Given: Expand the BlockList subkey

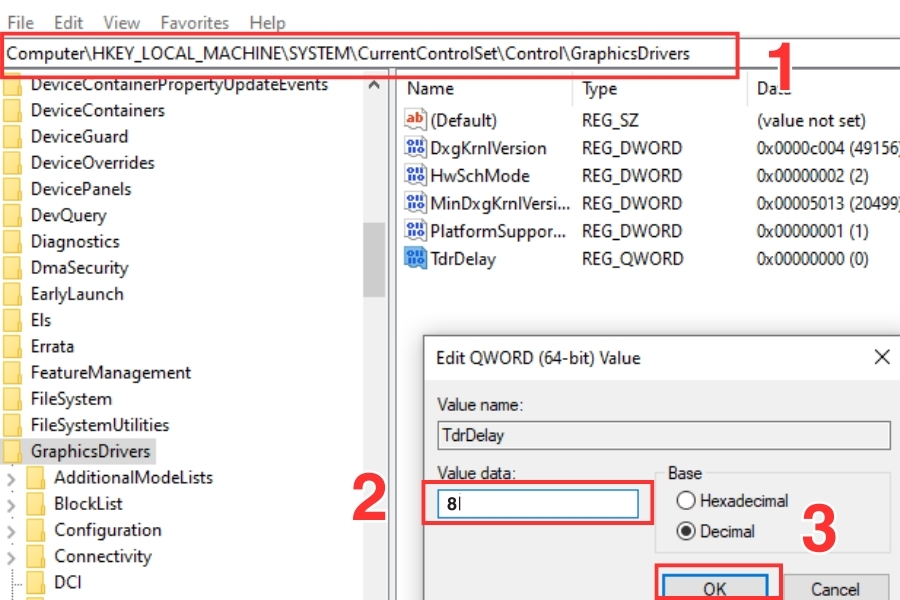Looking at the screenshot, I should pos(12,504).
